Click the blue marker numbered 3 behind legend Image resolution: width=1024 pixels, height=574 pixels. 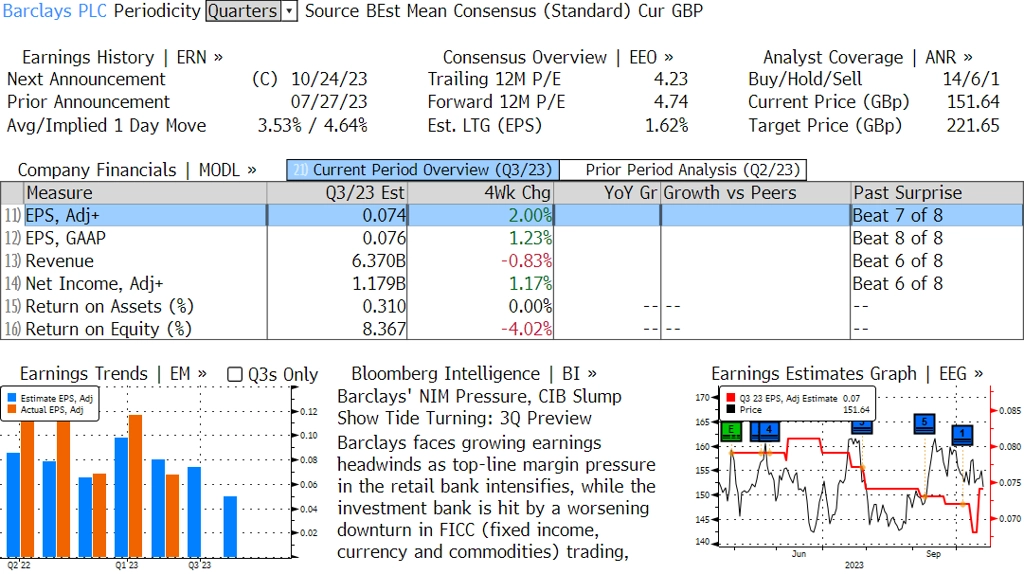pyautogui.click(x=862, y=426)
